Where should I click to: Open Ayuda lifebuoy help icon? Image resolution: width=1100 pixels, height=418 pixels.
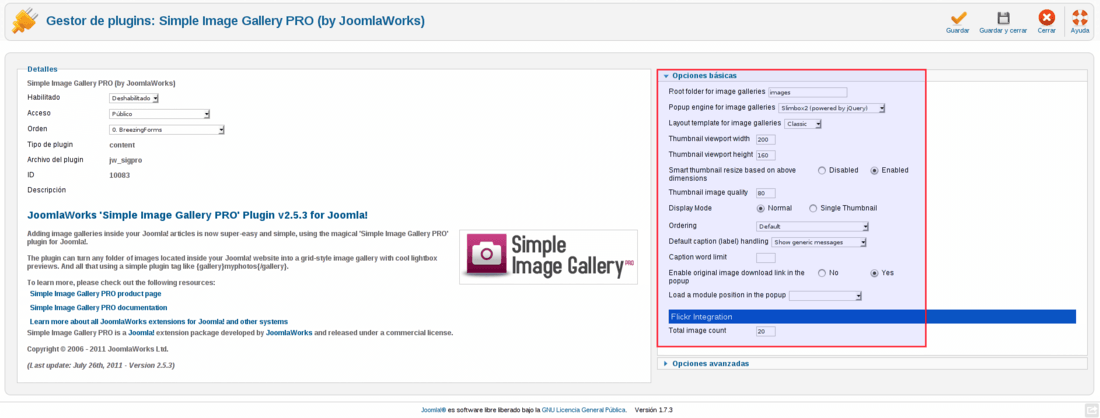[1080, 18]
